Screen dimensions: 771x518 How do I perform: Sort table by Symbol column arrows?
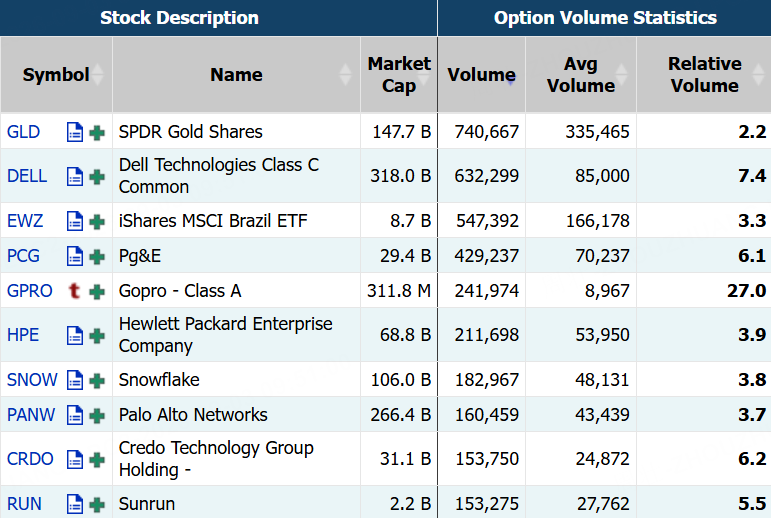click(98, 75)
